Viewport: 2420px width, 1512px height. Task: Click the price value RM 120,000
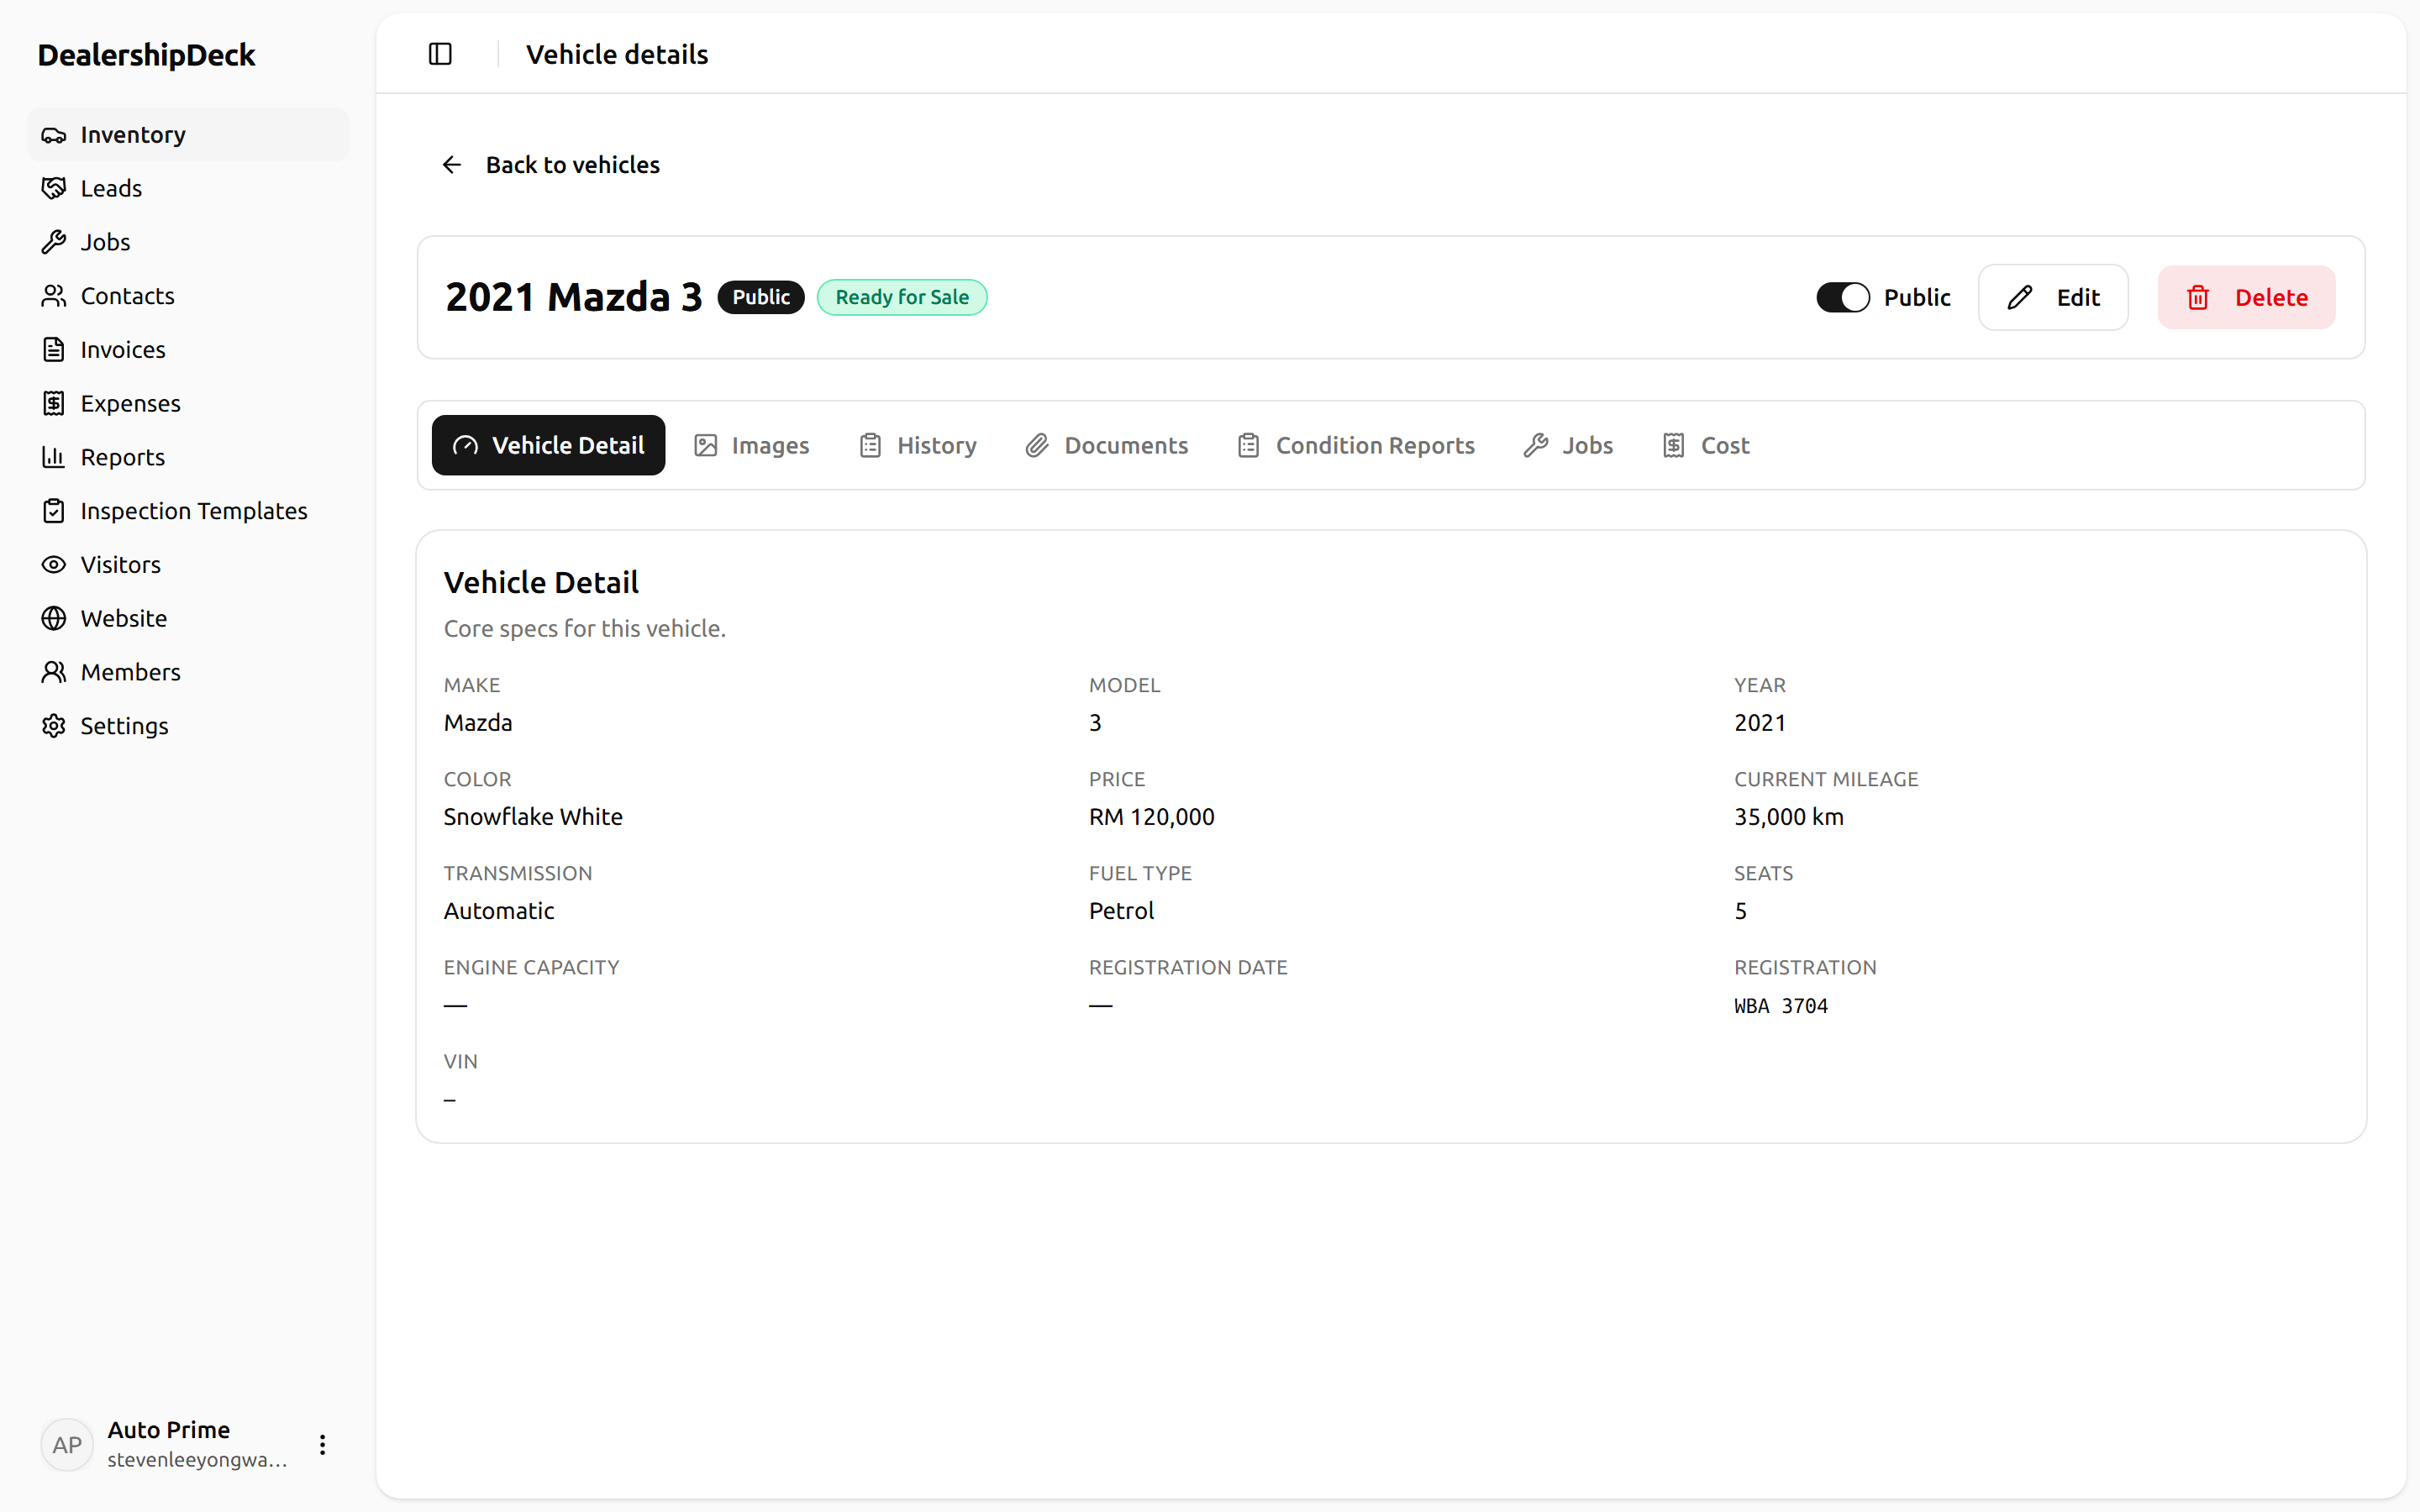1152,817
